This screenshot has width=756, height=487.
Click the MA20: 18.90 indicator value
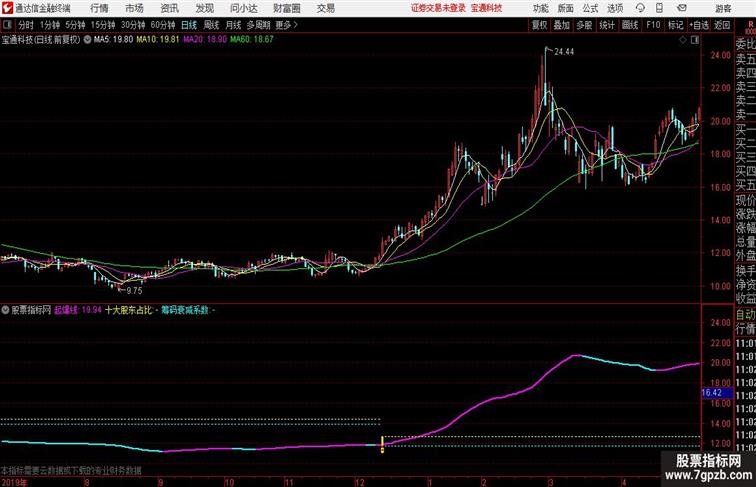[x=205, y=40]
